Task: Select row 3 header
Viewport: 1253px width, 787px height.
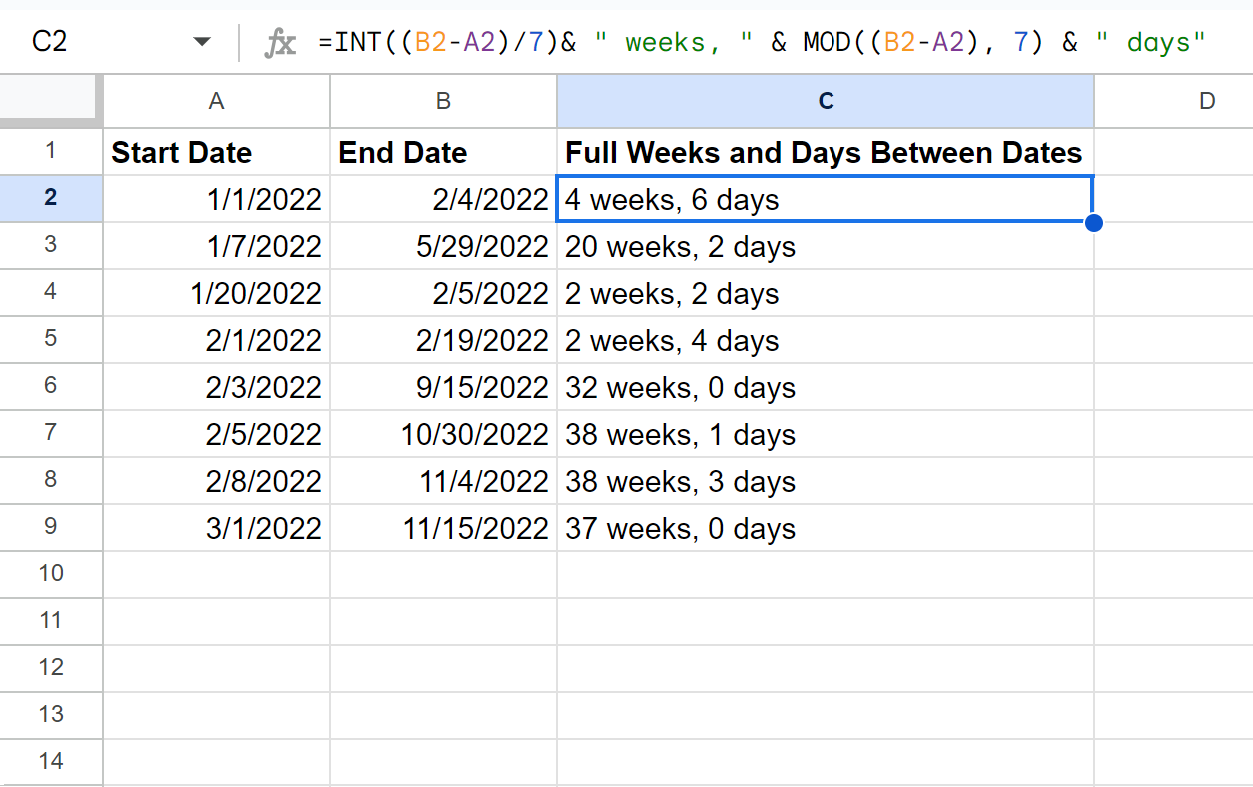Action: click(x=51, y=246)
